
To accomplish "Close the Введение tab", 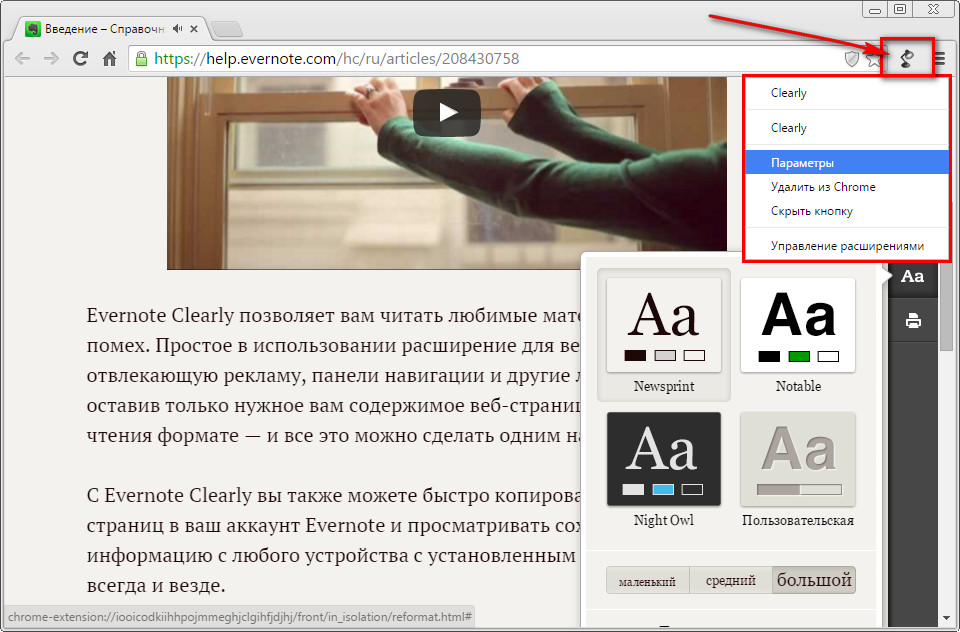I will point(194,29).
